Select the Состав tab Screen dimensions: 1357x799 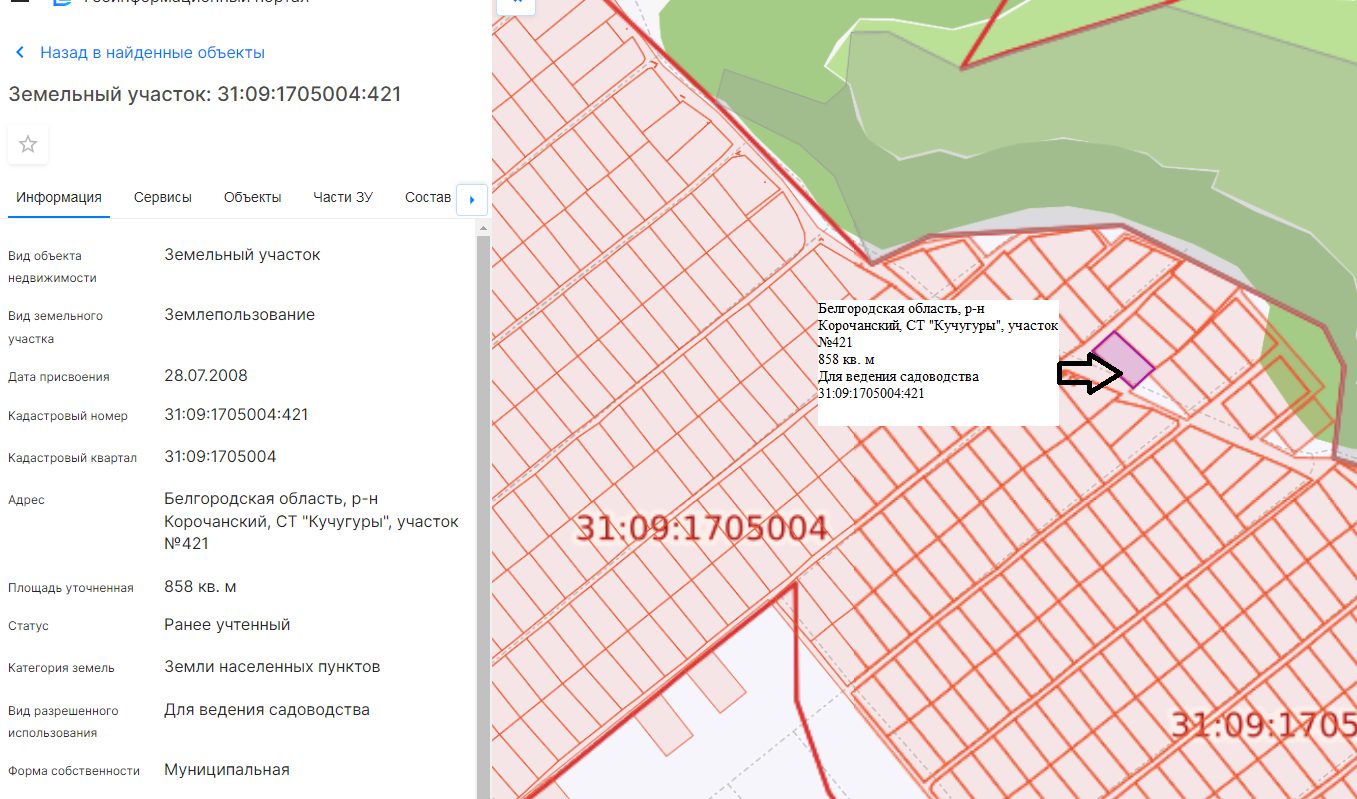click(x=428, y=197)
